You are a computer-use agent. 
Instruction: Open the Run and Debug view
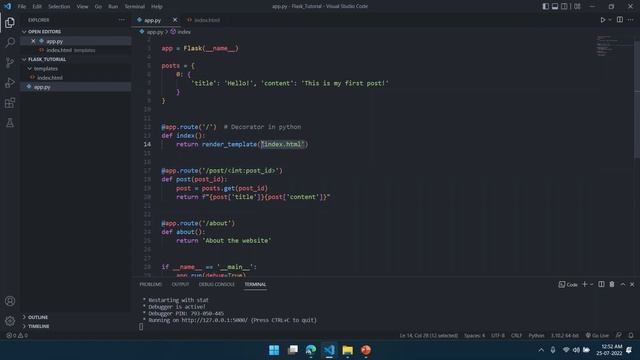click(x=10, y=83)
